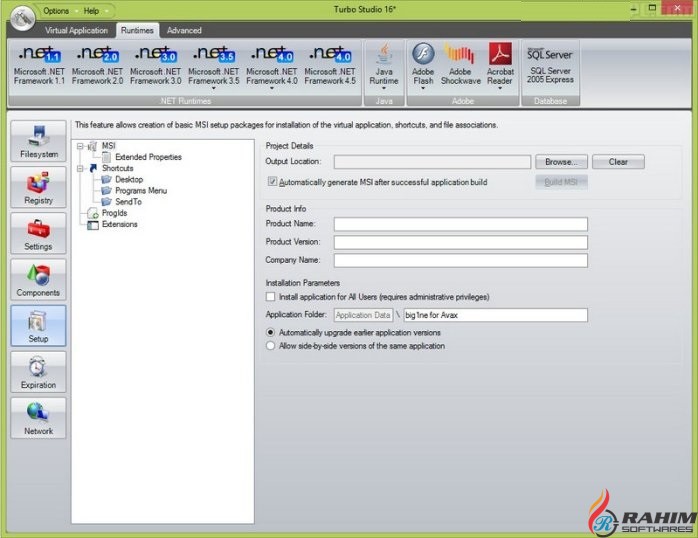Open .NET Framework 4.0 dropdown arrow

[272, 89]
